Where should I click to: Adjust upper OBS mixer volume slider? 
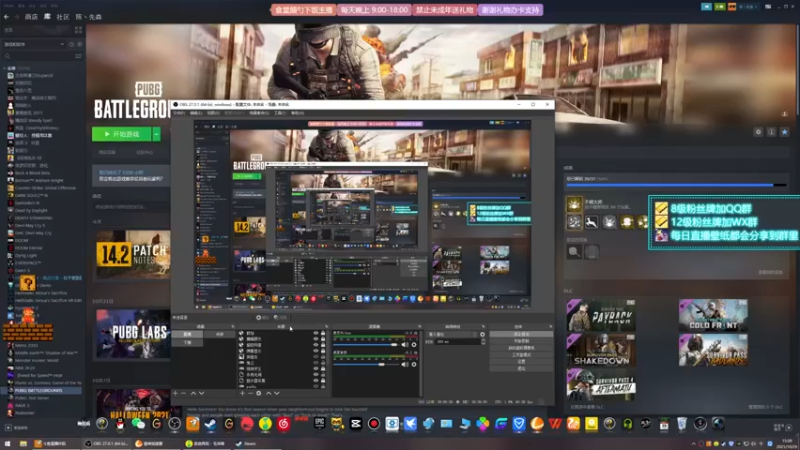(x=366, y=345)
